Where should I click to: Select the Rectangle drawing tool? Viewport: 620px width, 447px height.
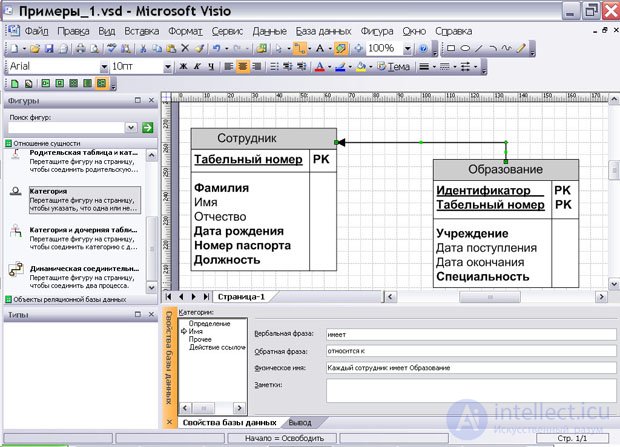(x=451, y=48)
